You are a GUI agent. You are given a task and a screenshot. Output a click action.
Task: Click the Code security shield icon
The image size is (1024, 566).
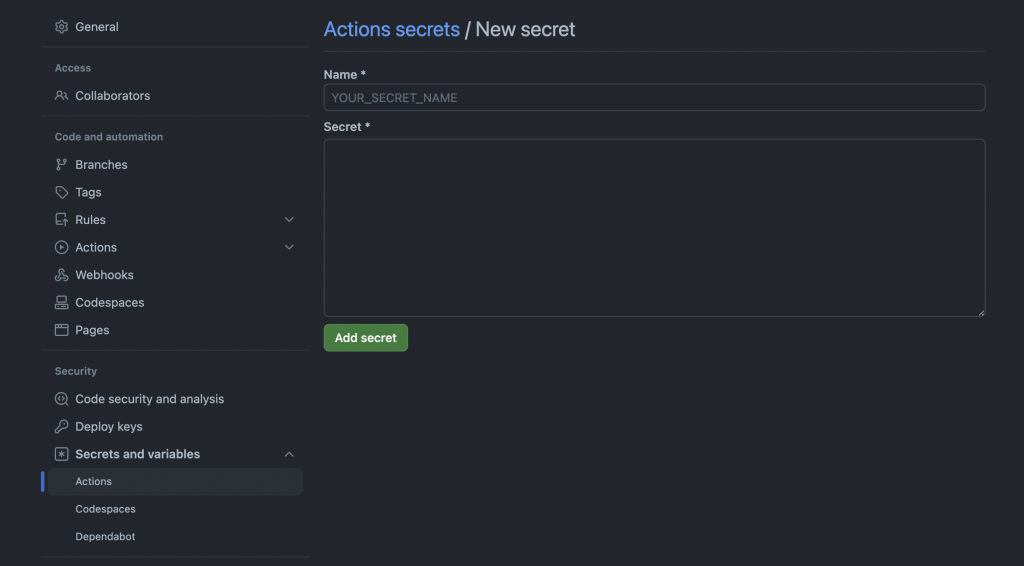62,399
